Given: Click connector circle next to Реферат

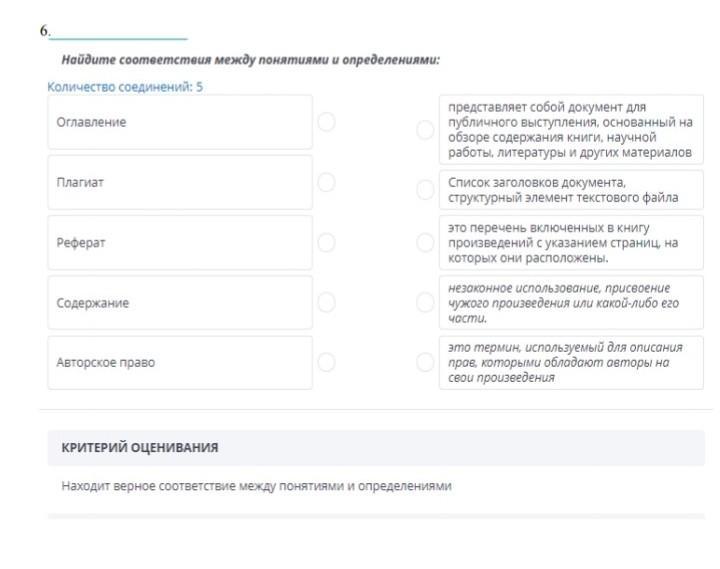Looking at the screenshot, I should pos(326,242).
